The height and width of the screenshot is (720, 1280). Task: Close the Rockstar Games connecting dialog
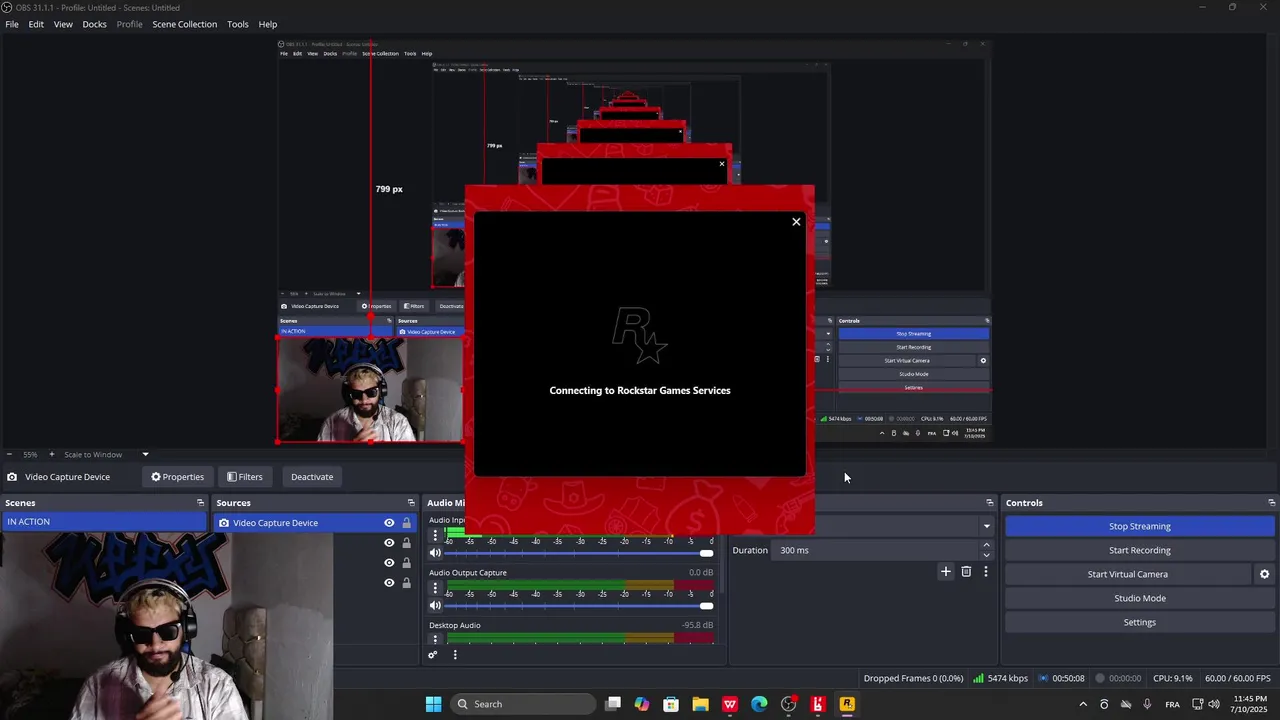[796, 222]
